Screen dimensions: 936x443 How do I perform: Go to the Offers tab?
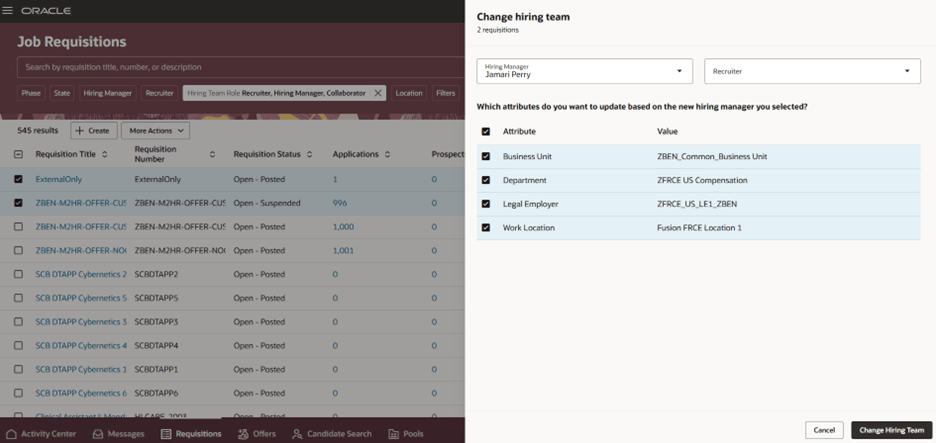[x=256, y=434]
